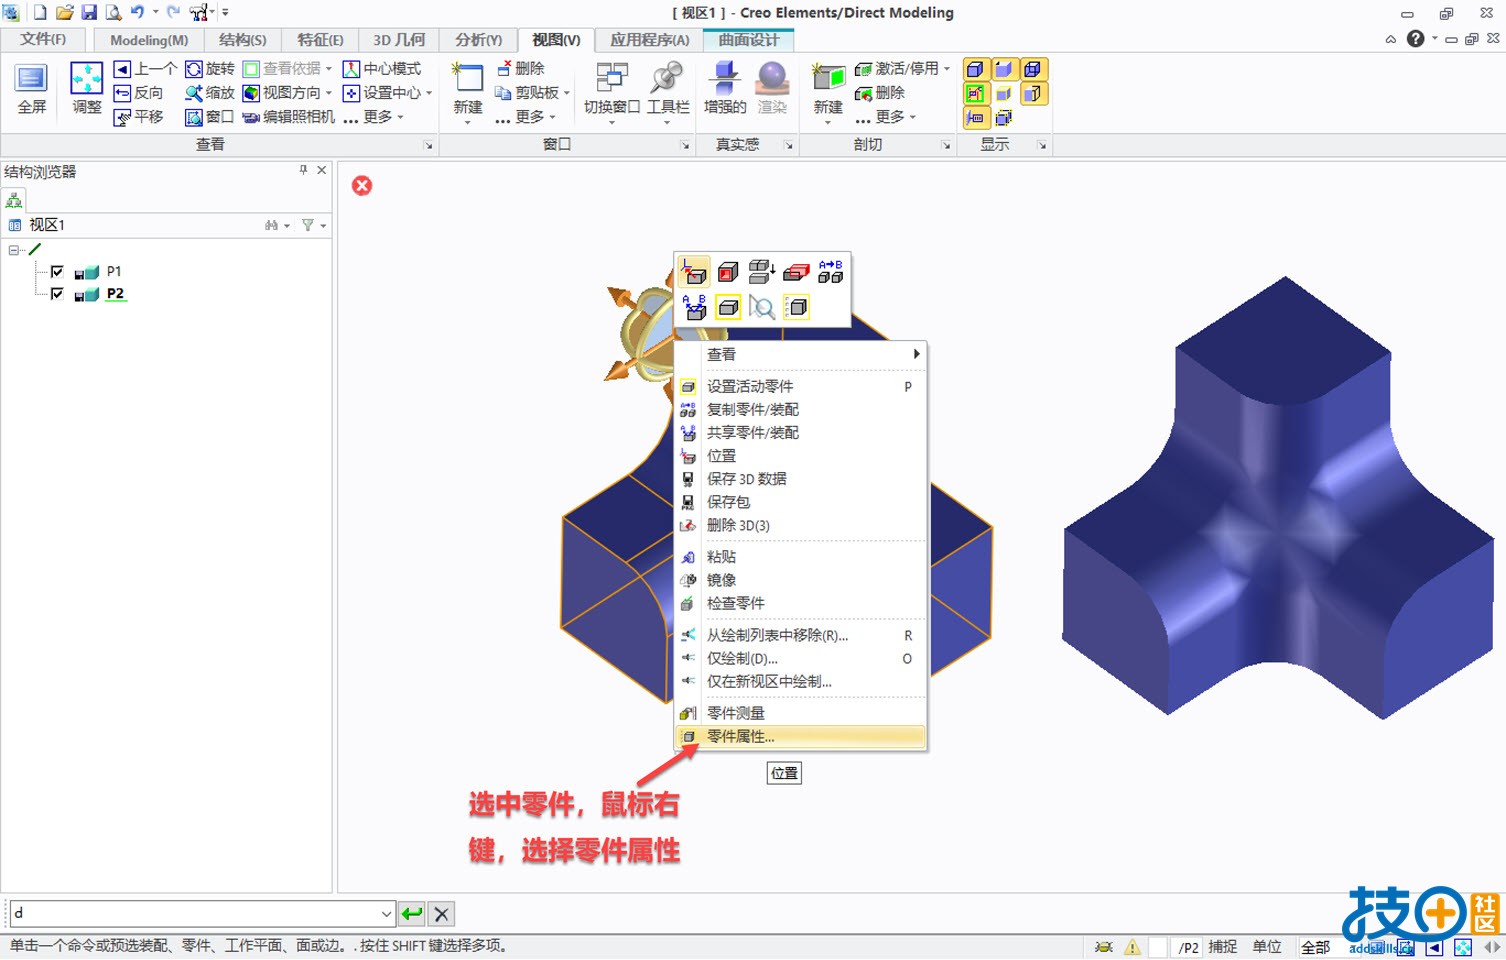Open the command input history dropdown
The width and height of the screenshot is (1506, 960).
(x=386, y=913)
